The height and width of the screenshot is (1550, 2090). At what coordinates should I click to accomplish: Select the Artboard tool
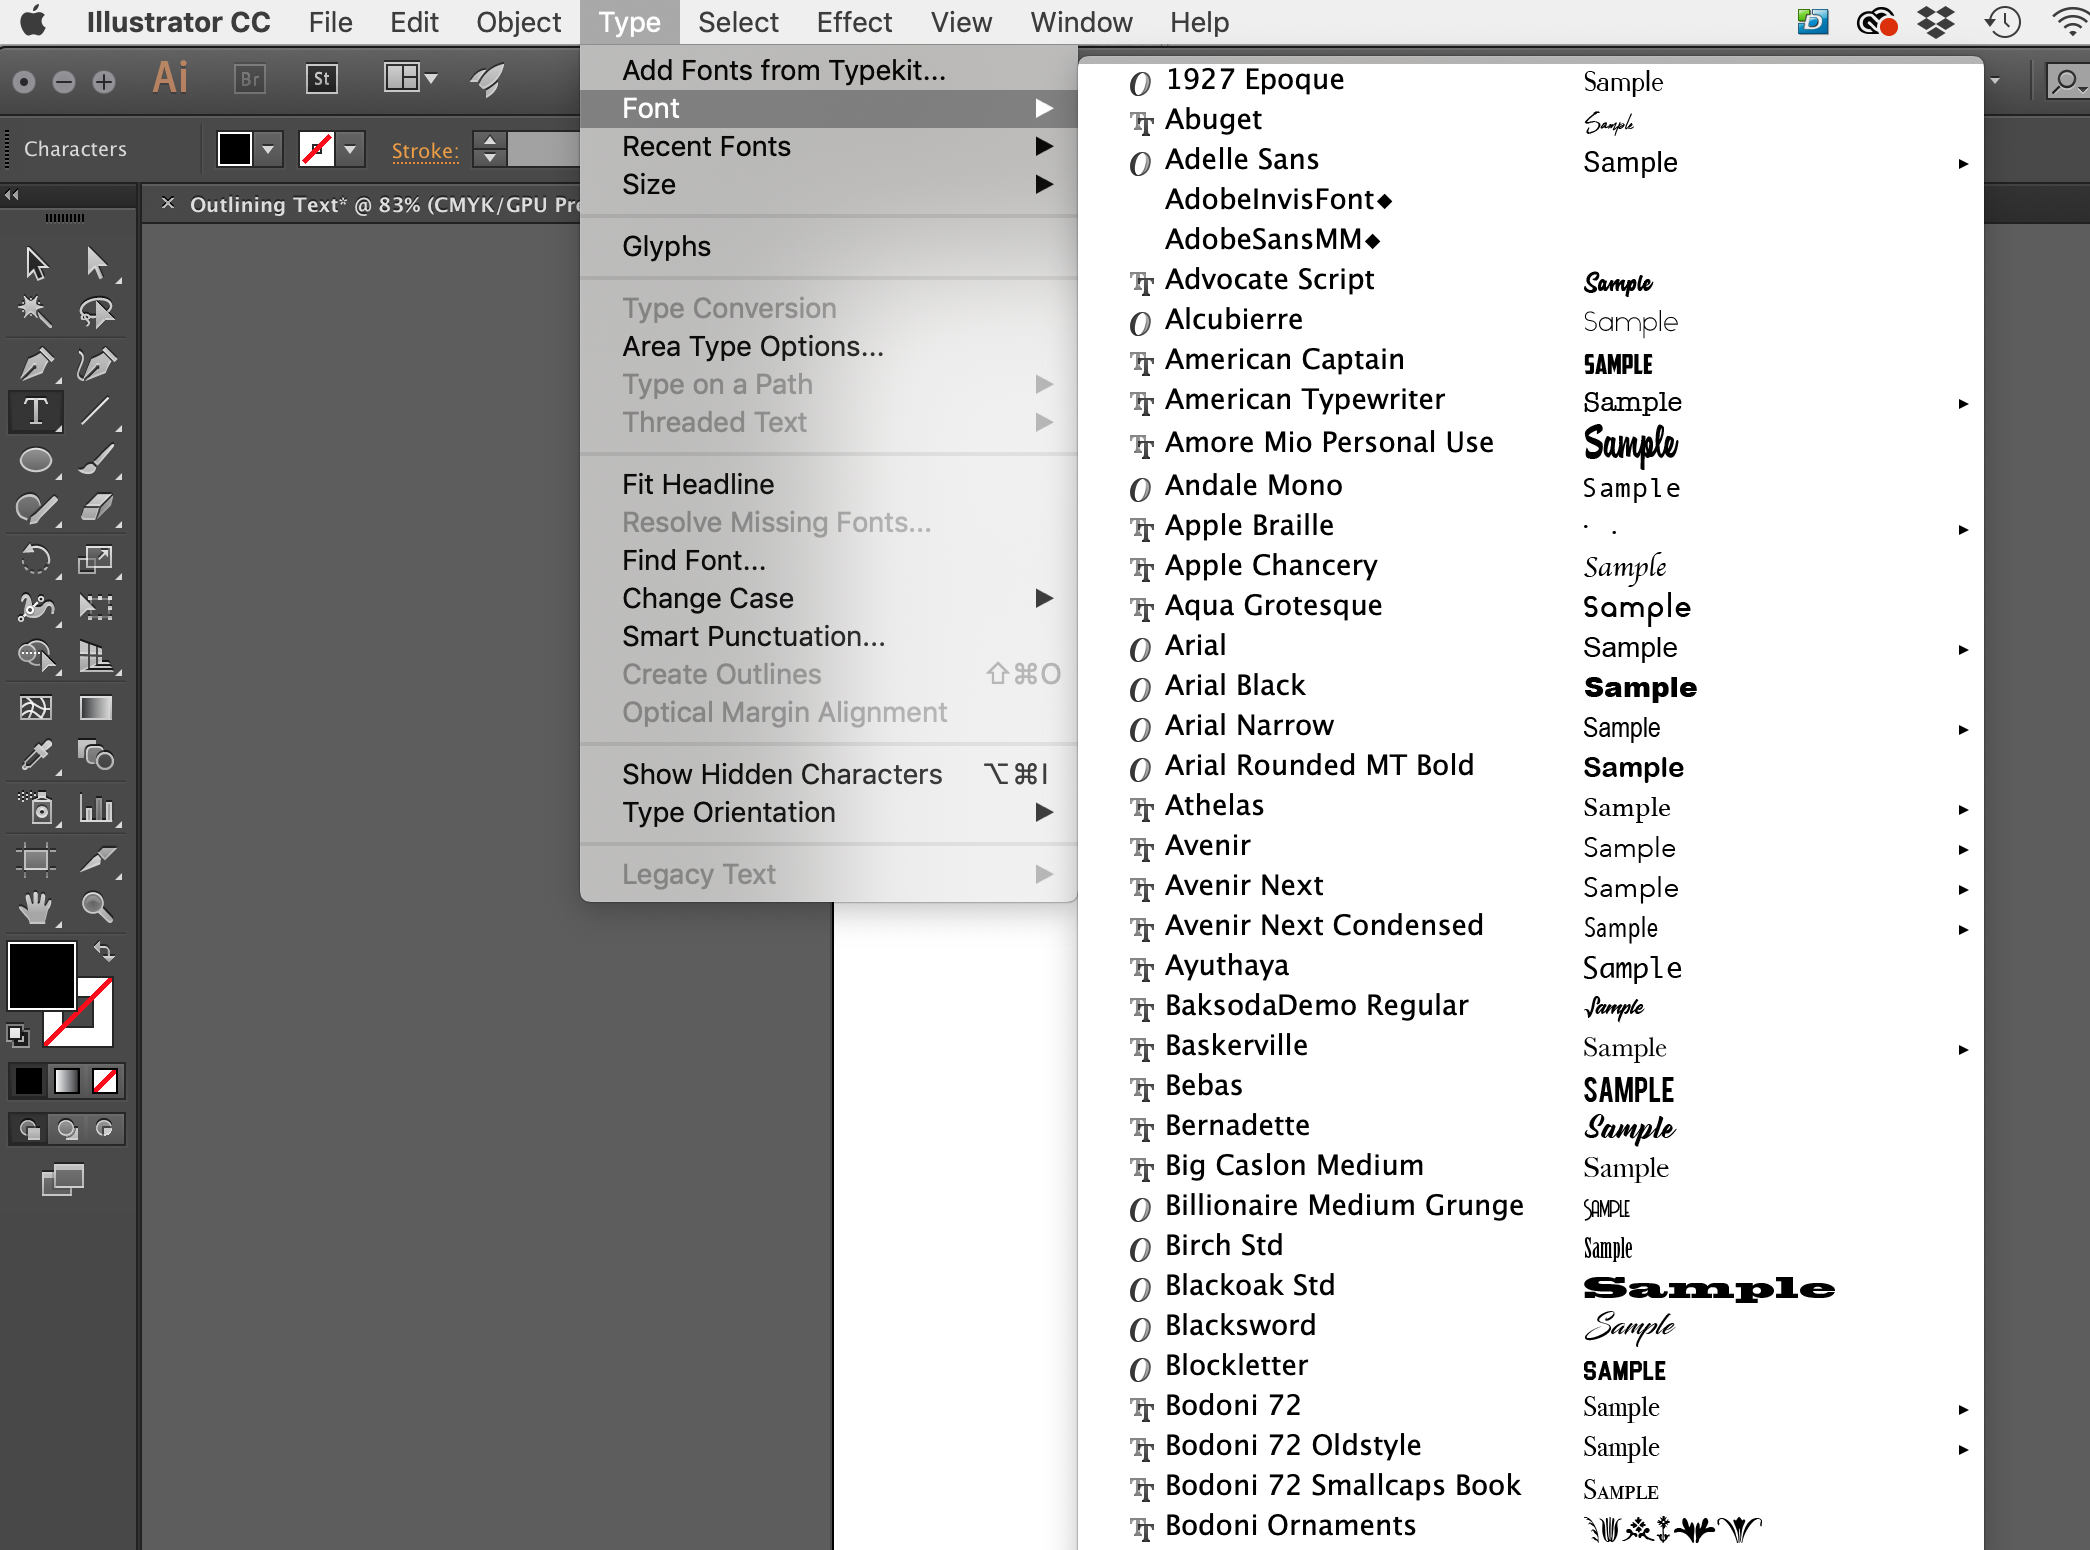[37, 859]
